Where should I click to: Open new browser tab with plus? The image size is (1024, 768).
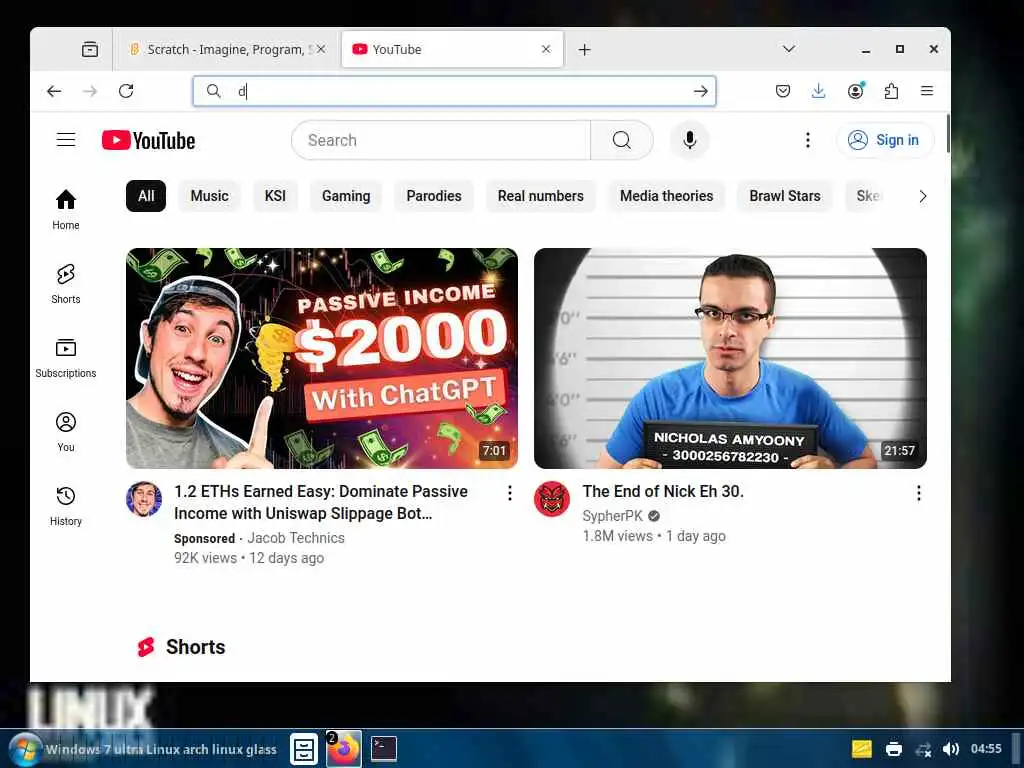pyautogui.click(x=584, y=50)
